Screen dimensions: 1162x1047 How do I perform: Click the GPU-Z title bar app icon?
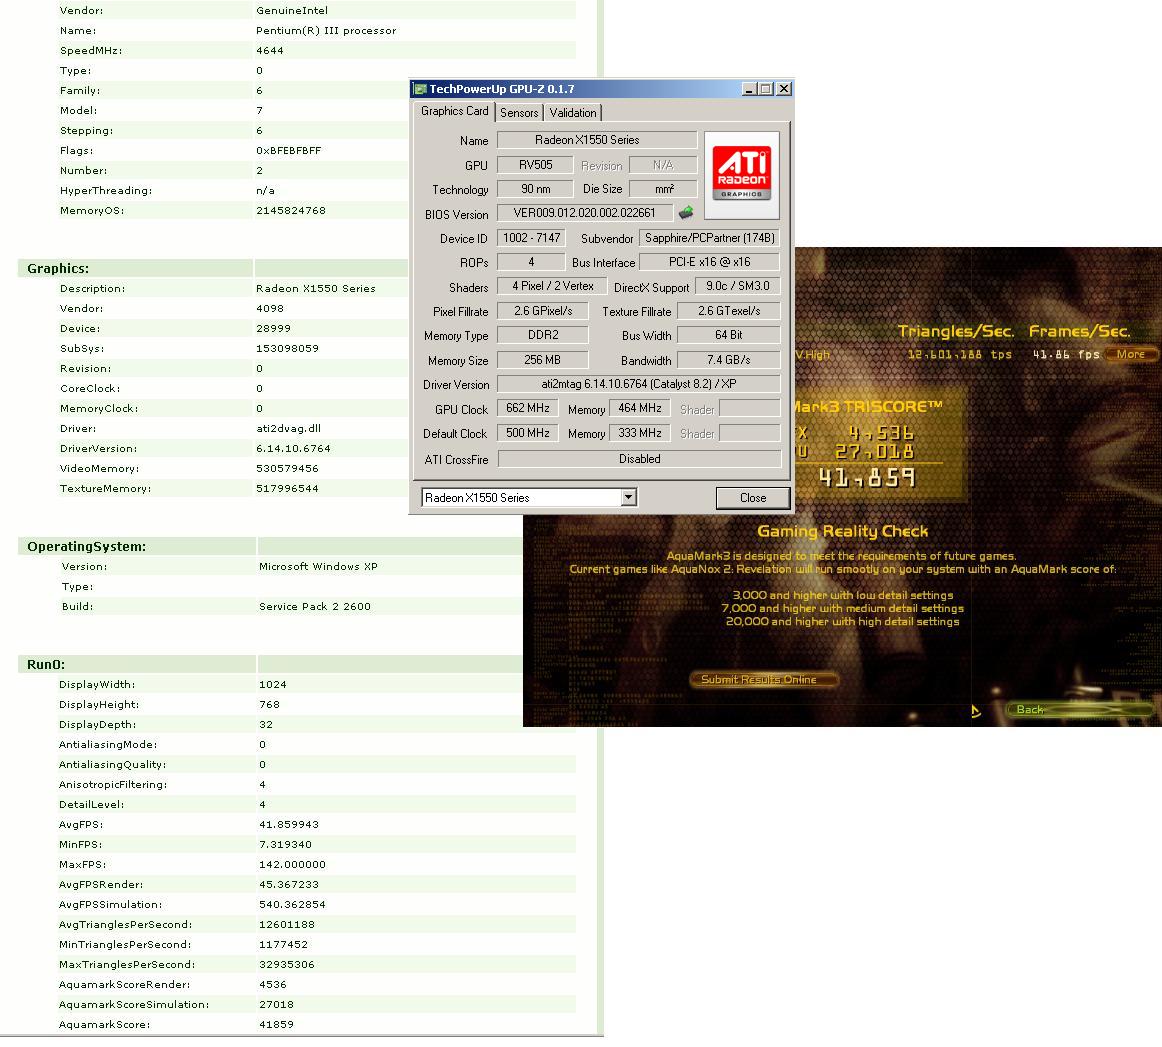coord(420,89)
